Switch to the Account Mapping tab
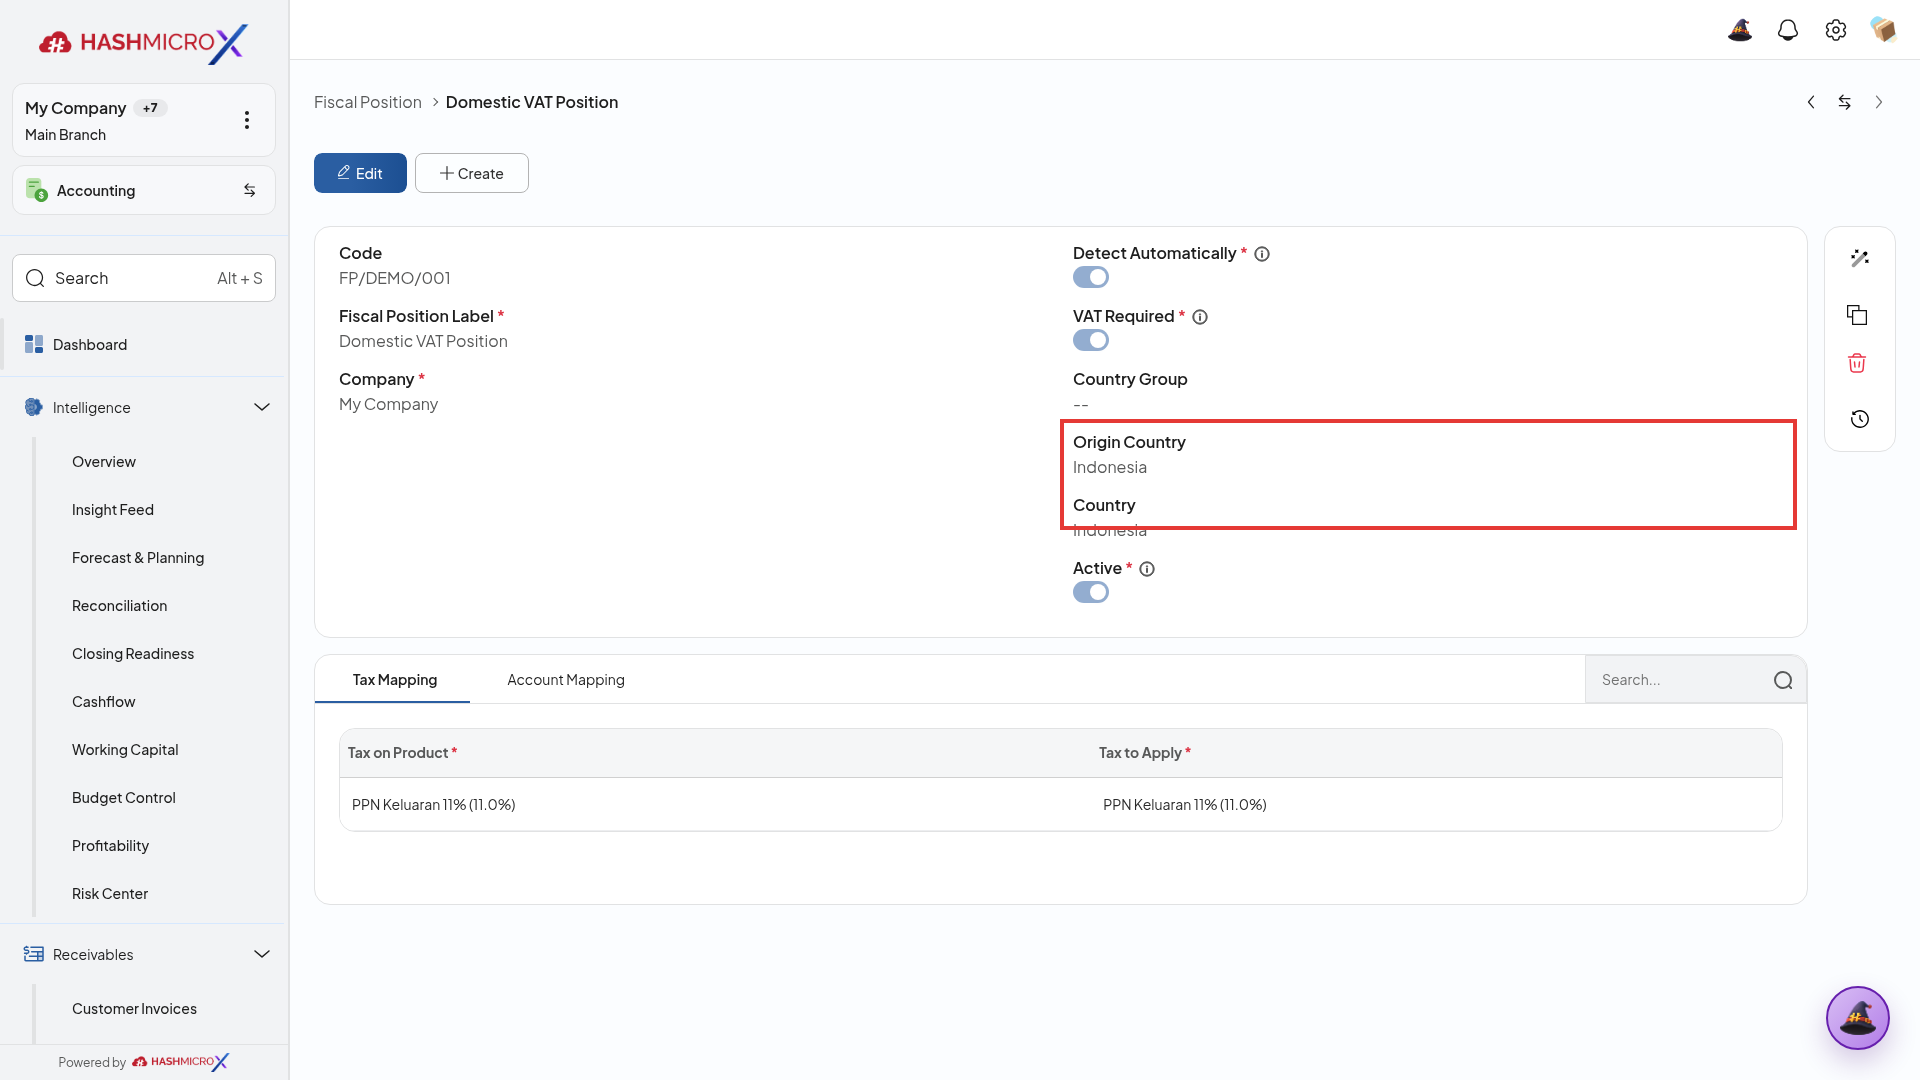The width and height of the screenshot is (1920, 1080). click(x=566, y=680)
